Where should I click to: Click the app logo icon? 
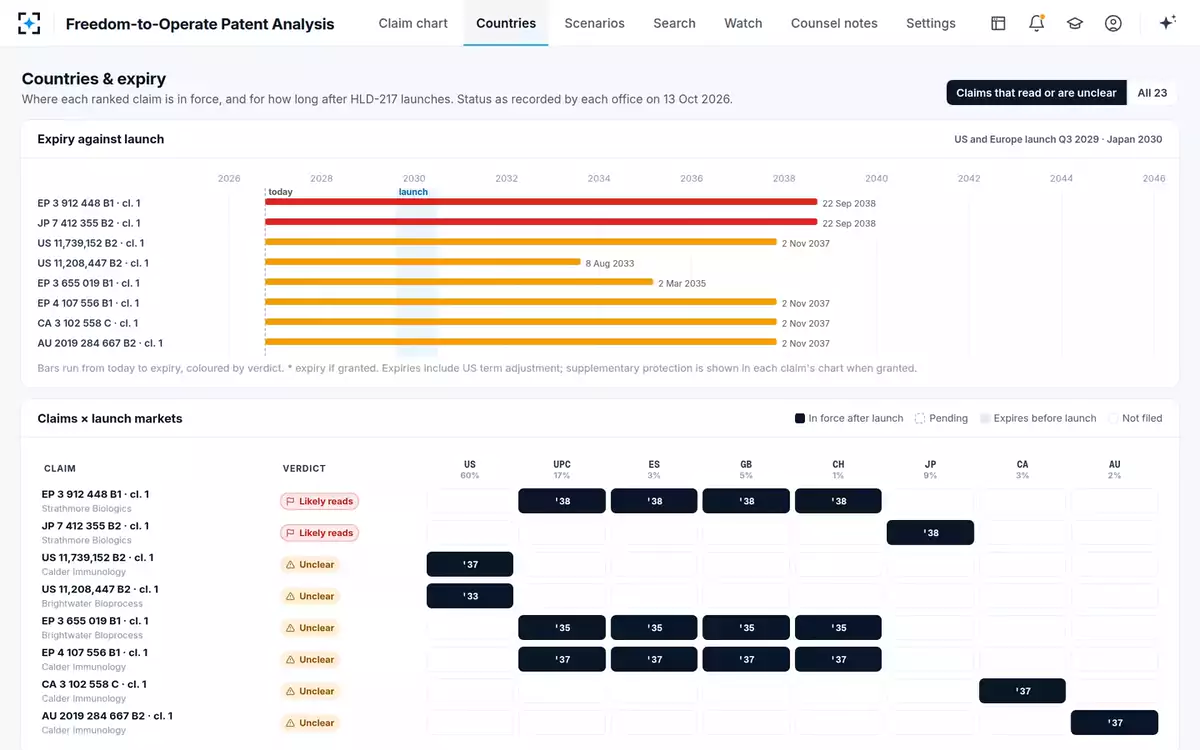pyautogui.click(x=29, y=23)
